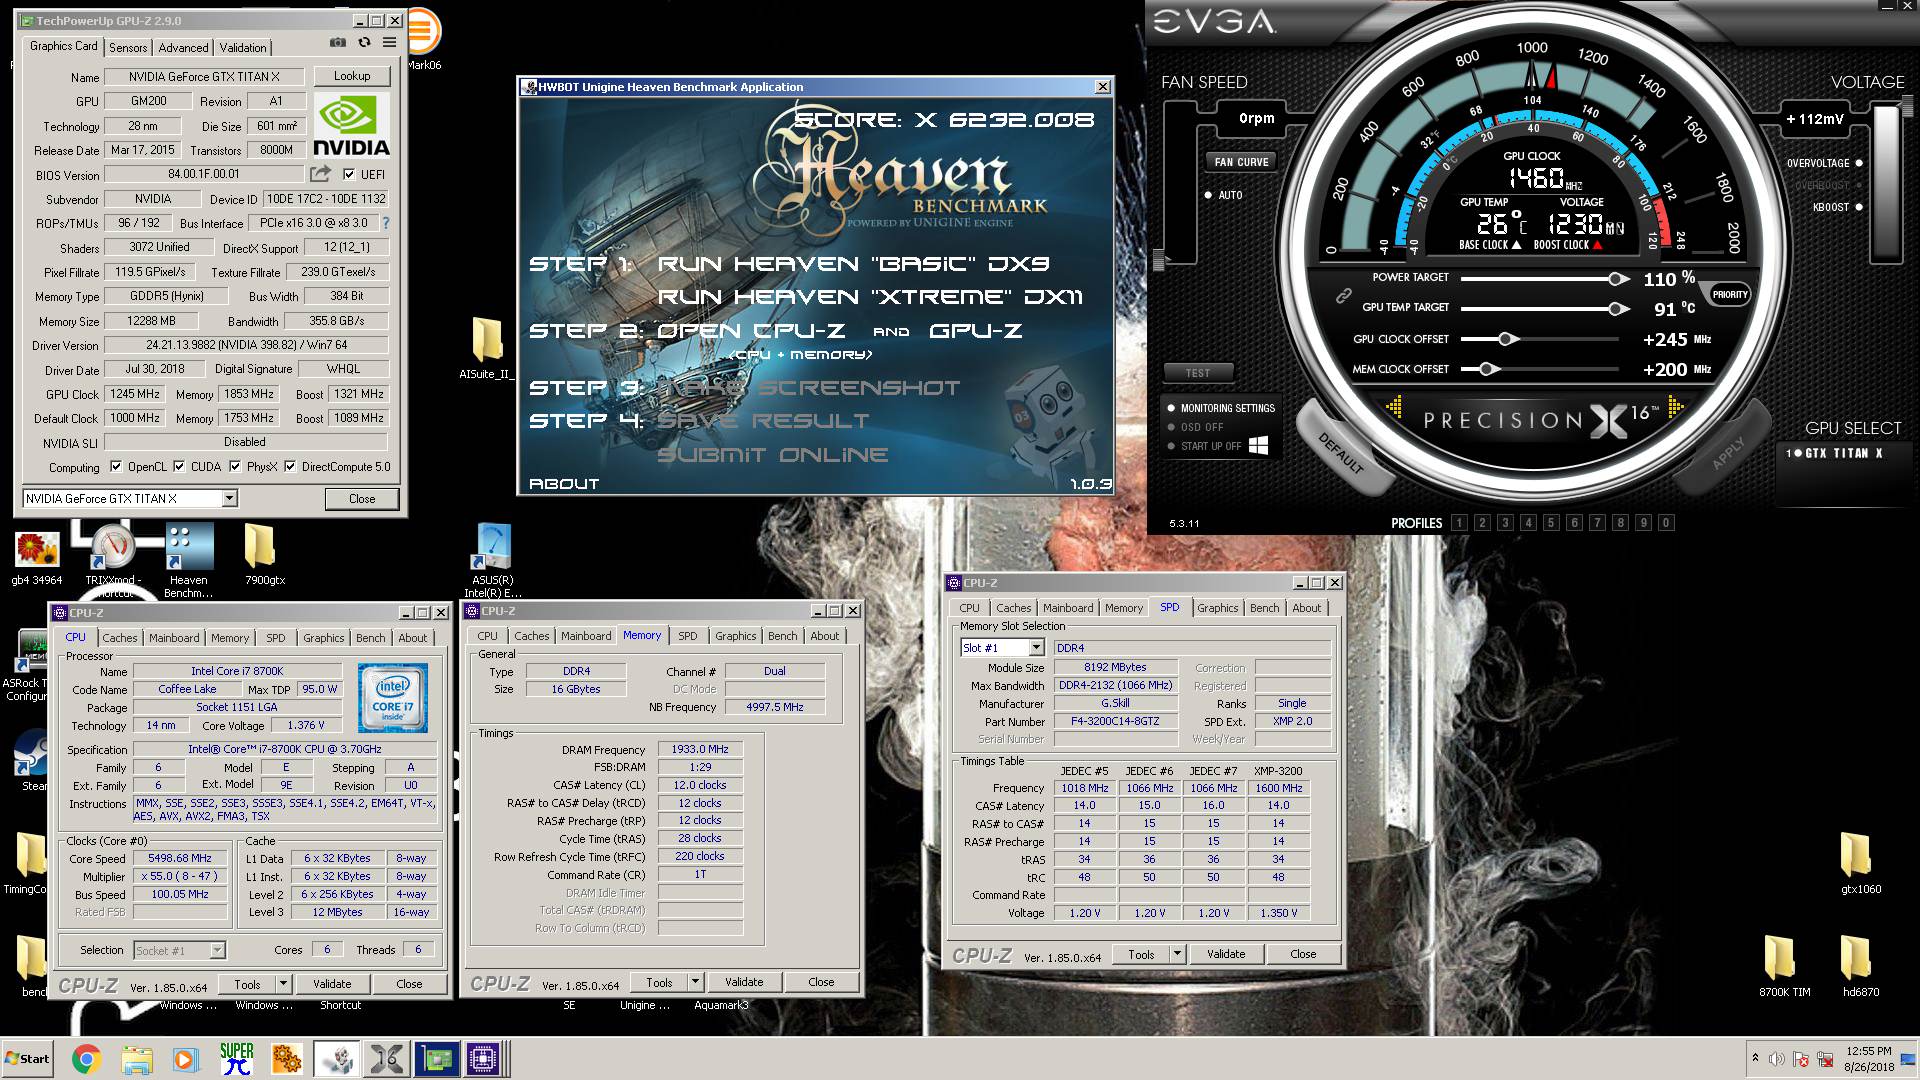Open Bench tab in the CPU-Z Memory window
The image size is (1920, 1080).
tap(783, 636)
